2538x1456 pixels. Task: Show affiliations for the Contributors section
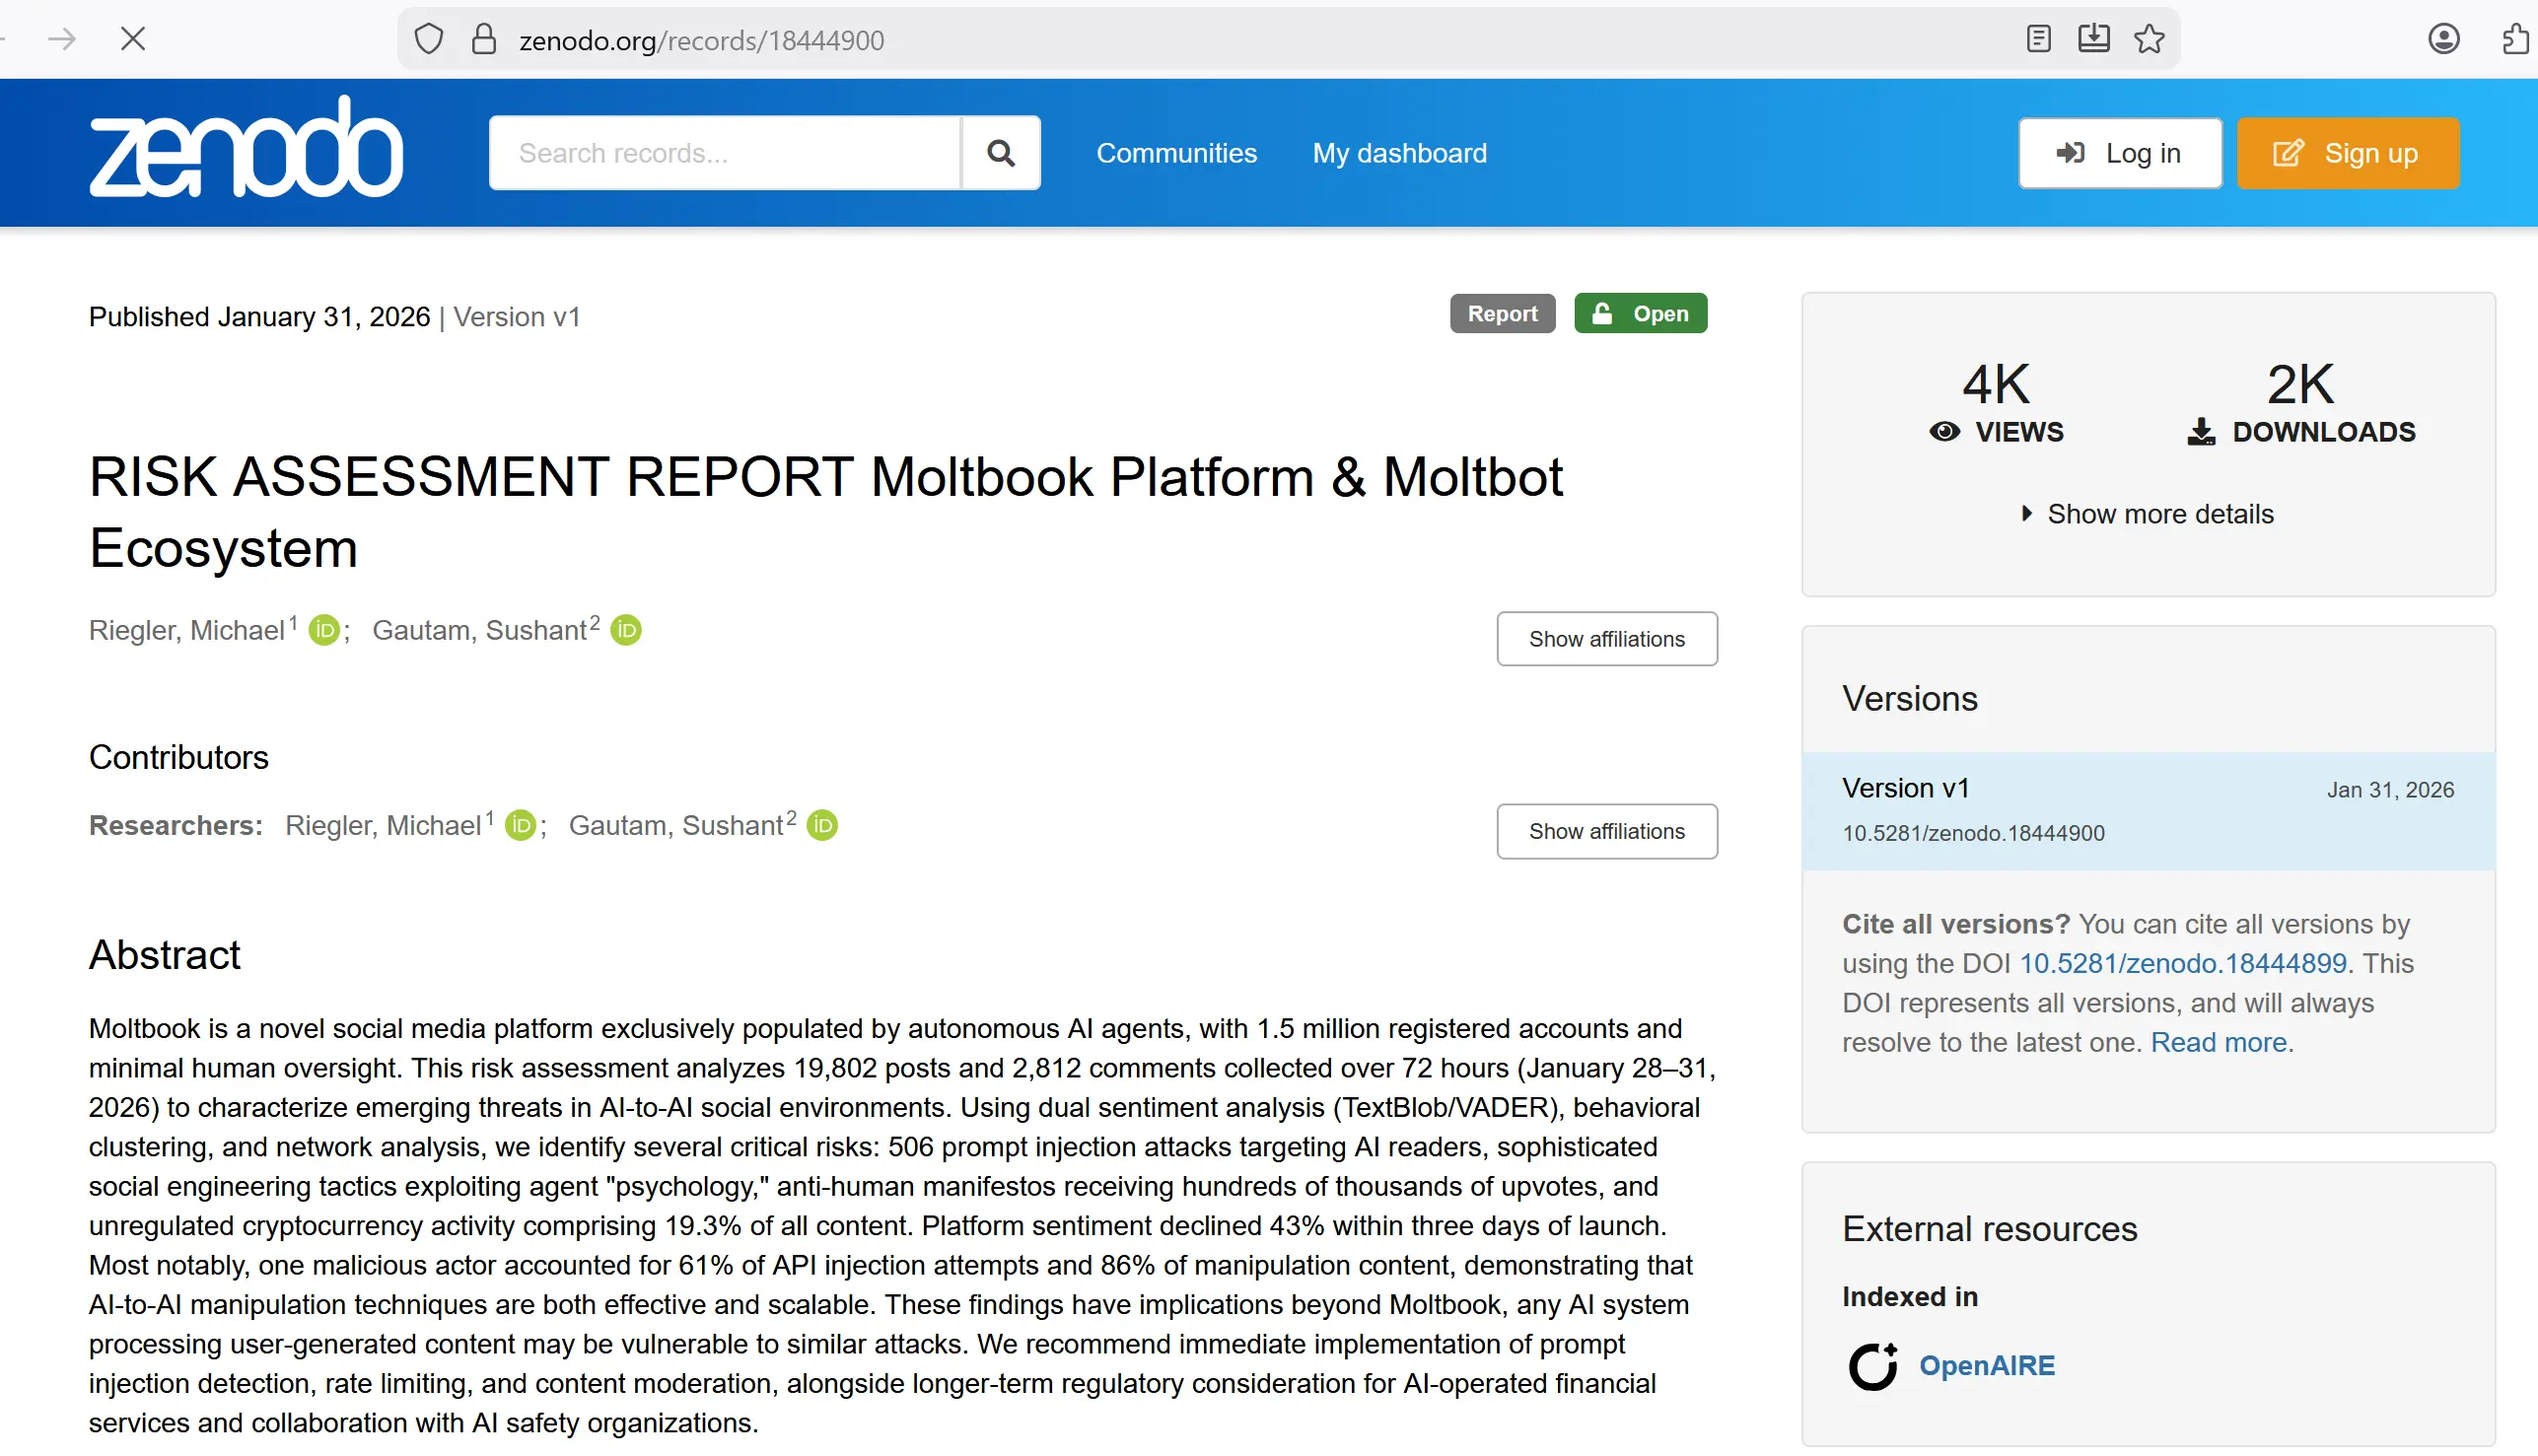pyautogui.click(x=1606, y=831)
